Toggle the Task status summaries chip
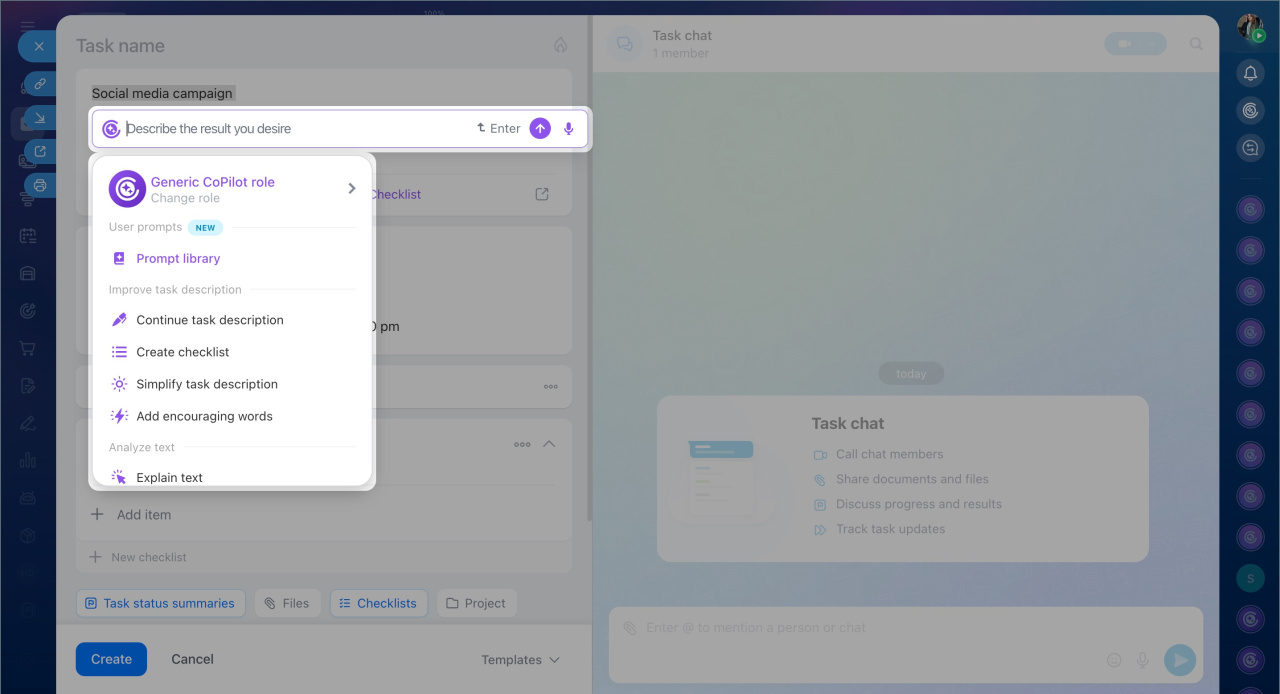This screenshot has height=694, width=1280. click(160, 603)
